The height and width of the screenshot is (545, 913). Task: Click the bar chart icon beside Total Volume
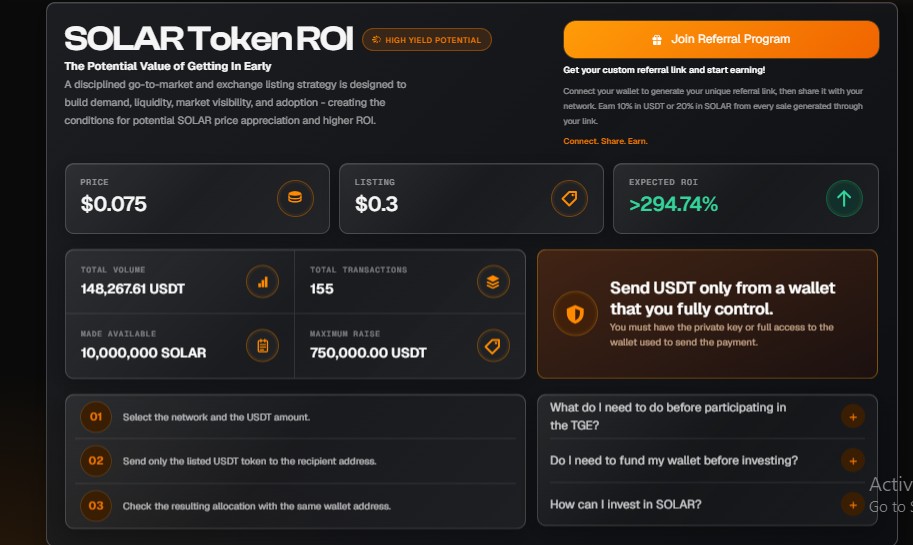[263, 282]
